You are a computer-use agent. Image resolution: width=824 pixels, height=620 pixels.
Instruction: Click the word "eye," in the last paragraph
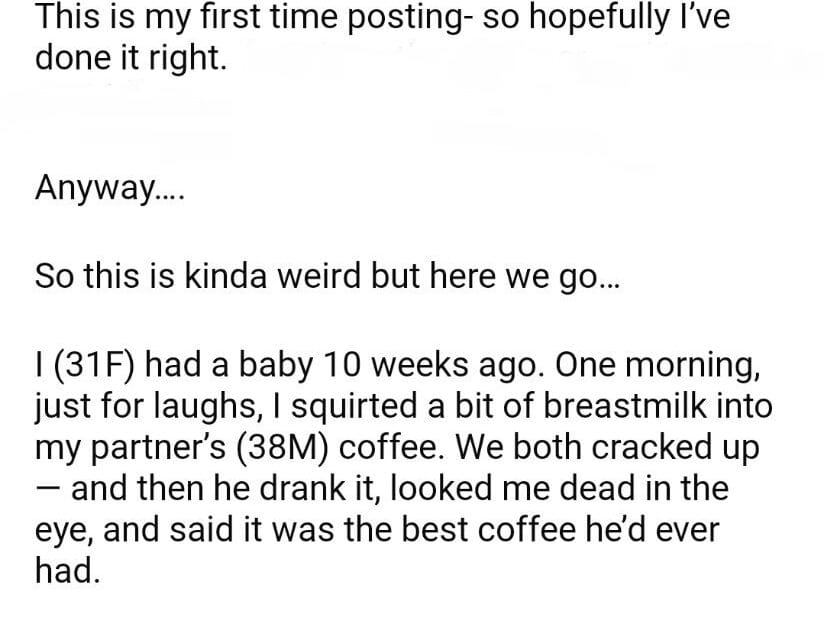tap(64, 532)
